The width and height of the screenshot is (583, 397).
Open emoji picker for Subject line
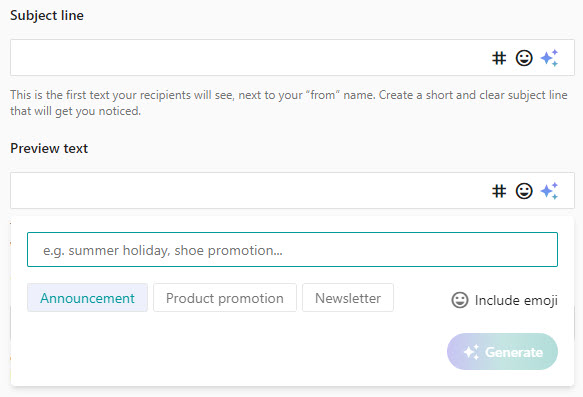(x=524, y=58)
